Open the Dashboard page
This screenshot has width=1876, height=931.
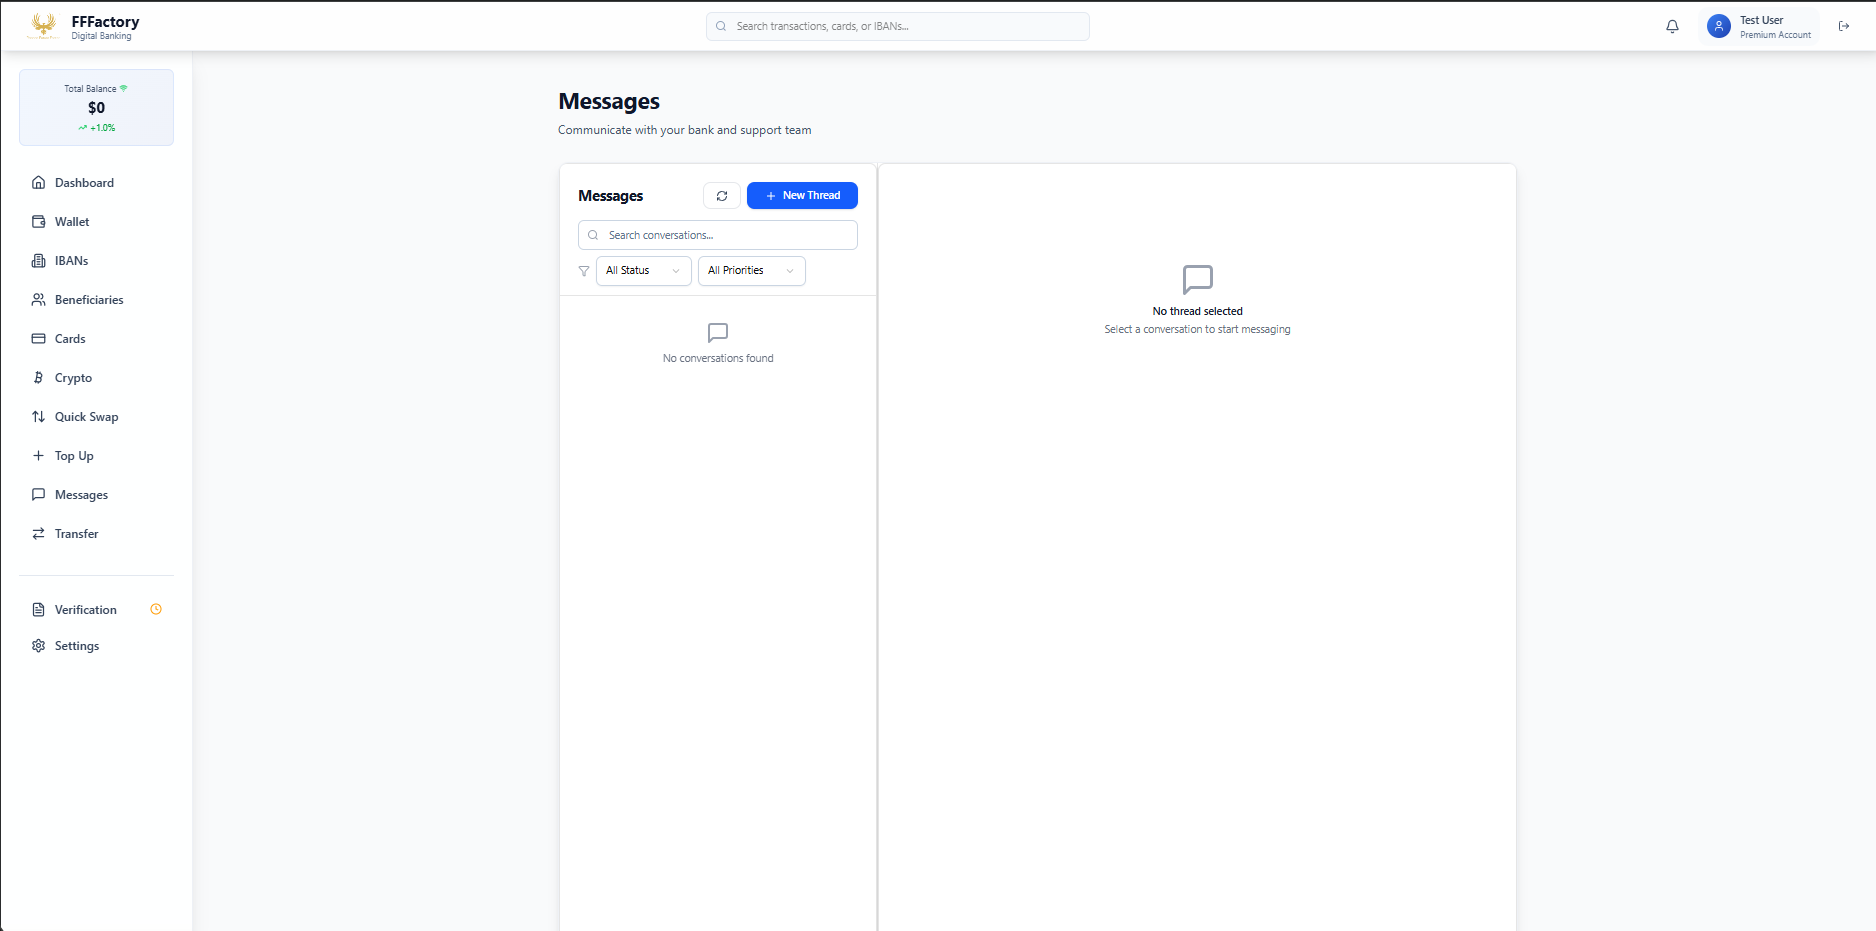coord(84,183)
